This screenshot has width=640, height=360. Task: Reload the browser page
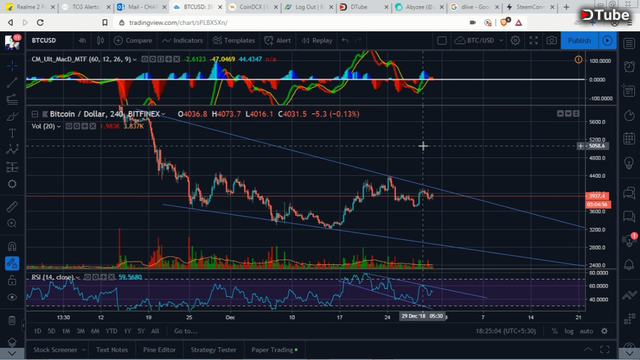(40, 22)
